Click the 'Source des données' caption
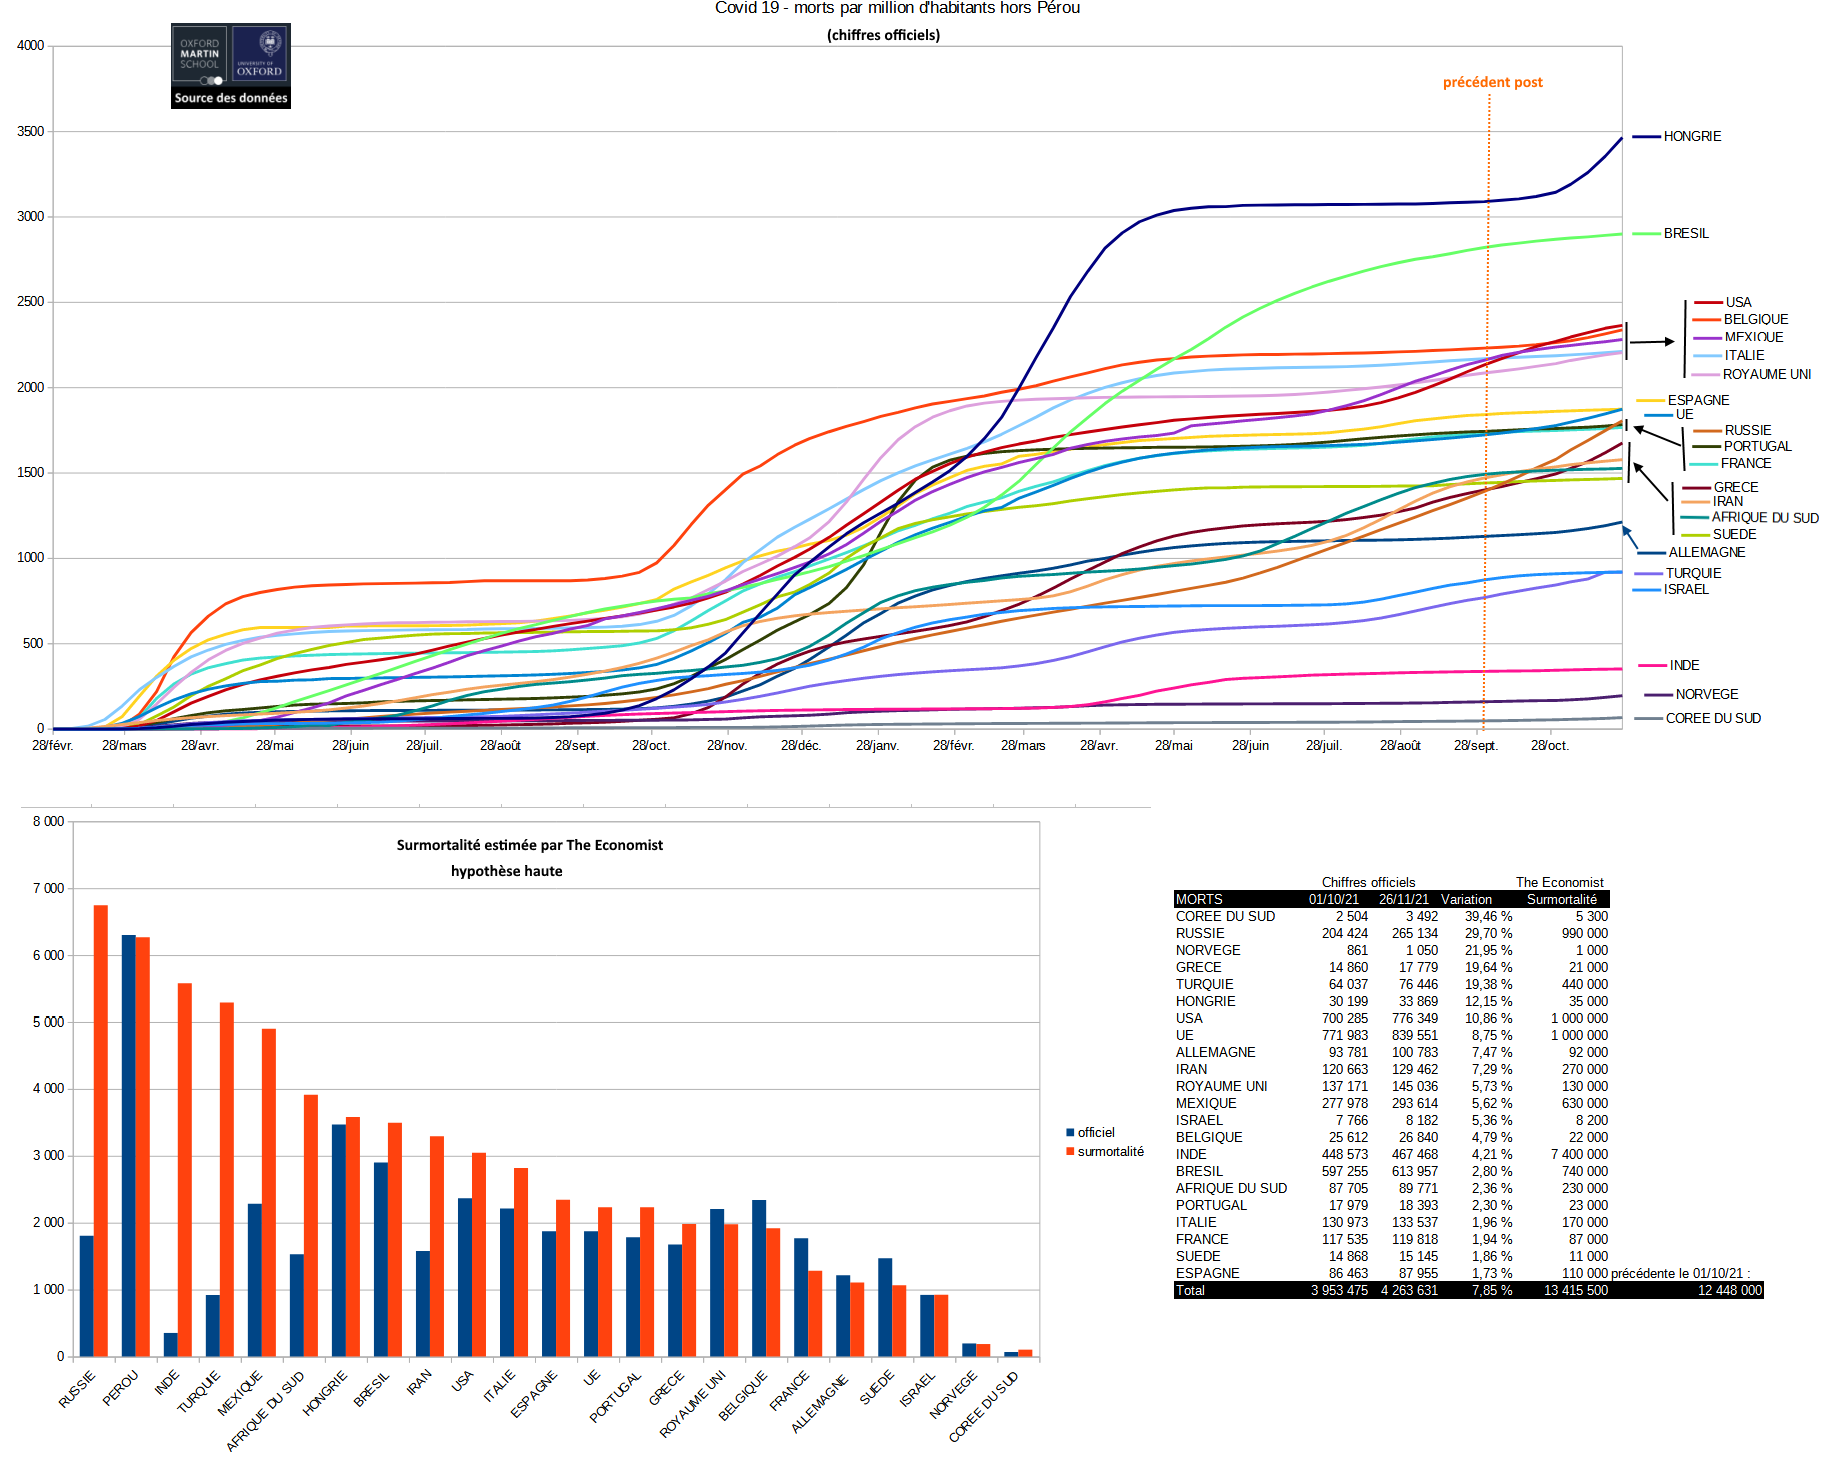 pos(231,98)
